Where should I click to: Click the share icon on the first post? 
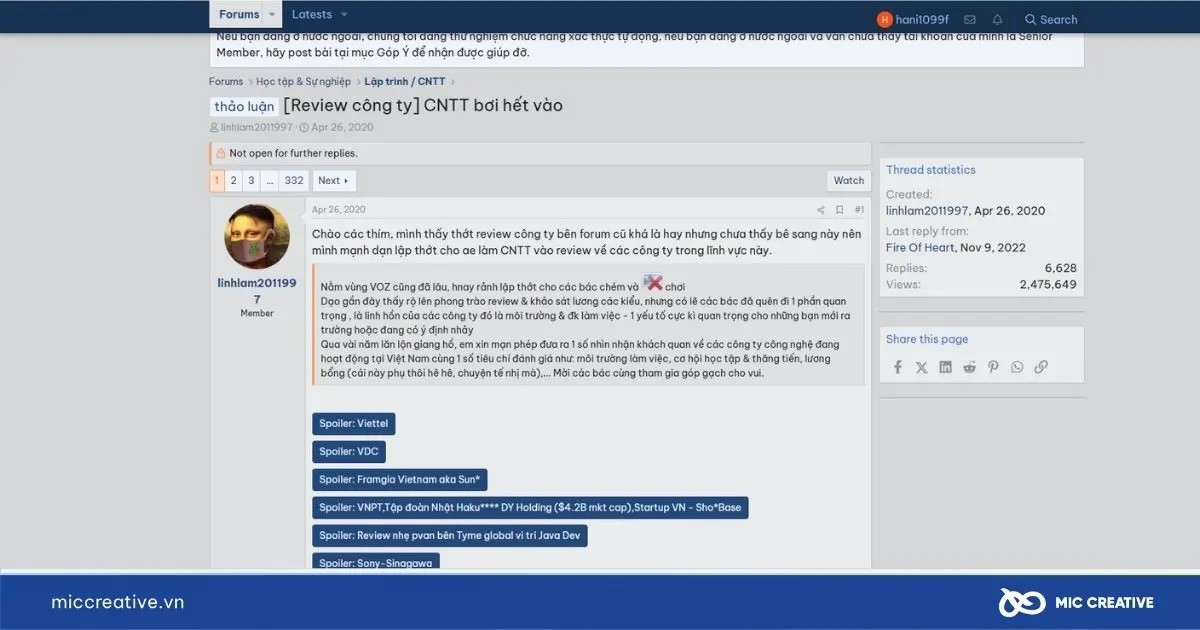pyautogui.click(x=821, y=210)
